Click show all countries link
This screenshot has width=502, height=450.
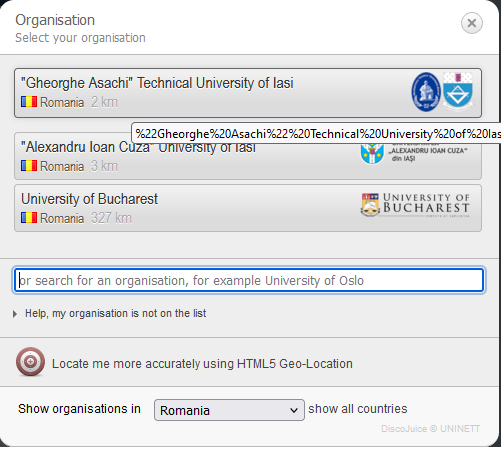tap(358, 409)
